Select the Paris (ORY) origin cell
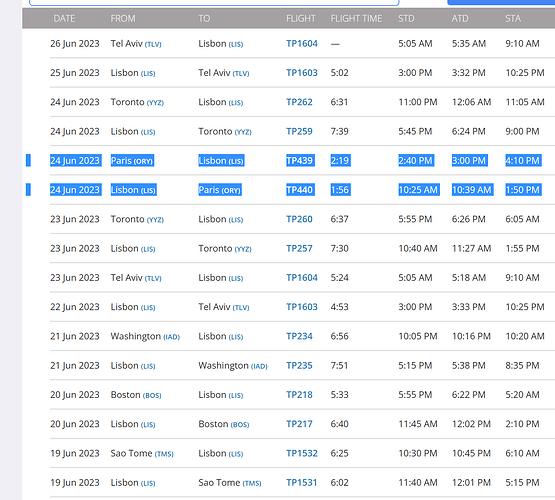This screenshot has width=555, height=500. click(x=132, y=161)
